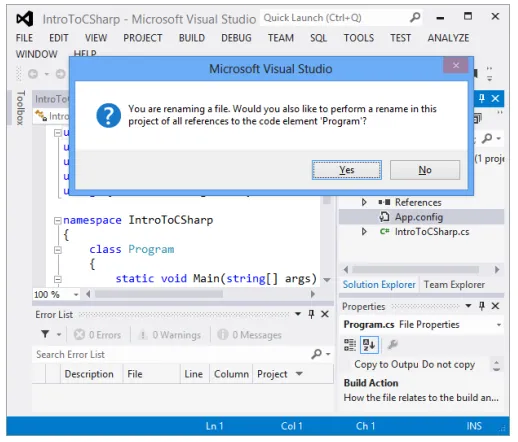Image resolution: width=518 pixels, height=442 pixels.
Task: Open the FILE menu
Action: (x=24, y=38)
